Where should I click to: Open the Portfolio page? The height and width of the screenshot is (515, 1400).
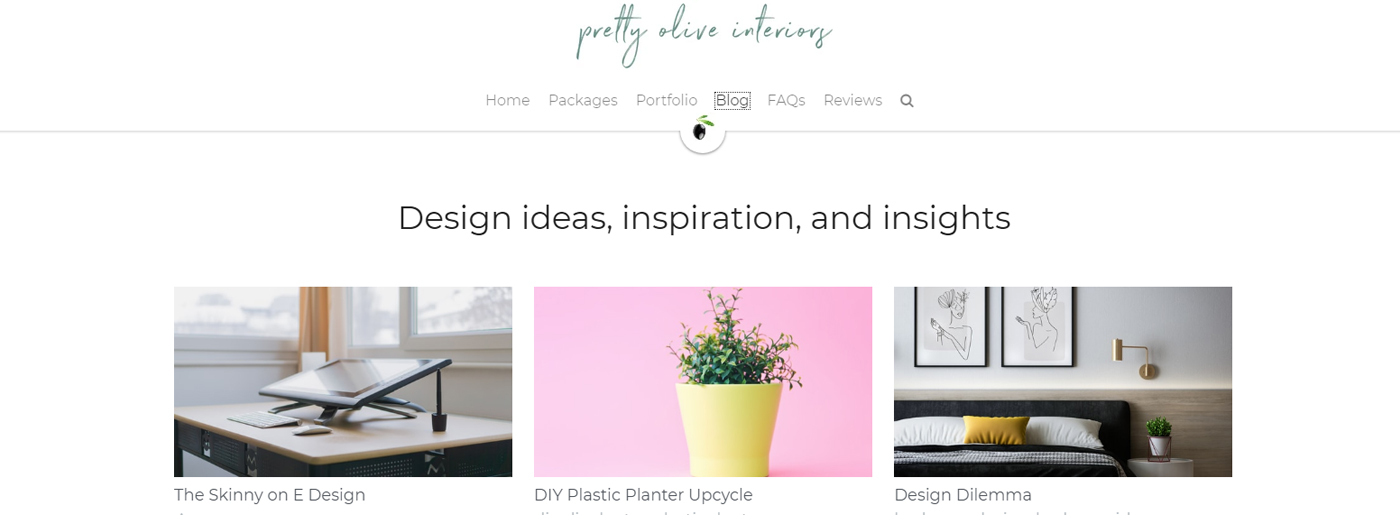pyautogui.click(x=667, y=101)
